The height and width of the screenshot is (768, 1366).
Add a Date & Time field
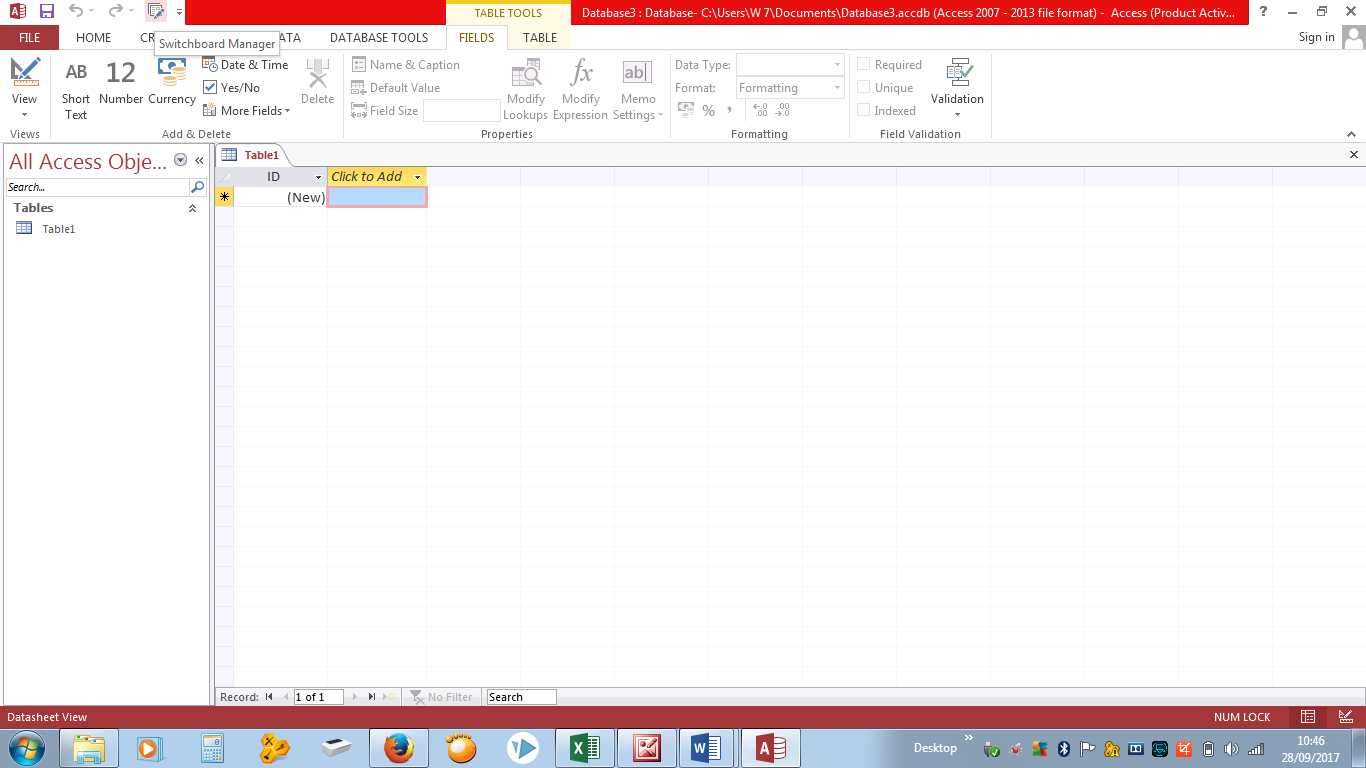(x=246, y=64)
